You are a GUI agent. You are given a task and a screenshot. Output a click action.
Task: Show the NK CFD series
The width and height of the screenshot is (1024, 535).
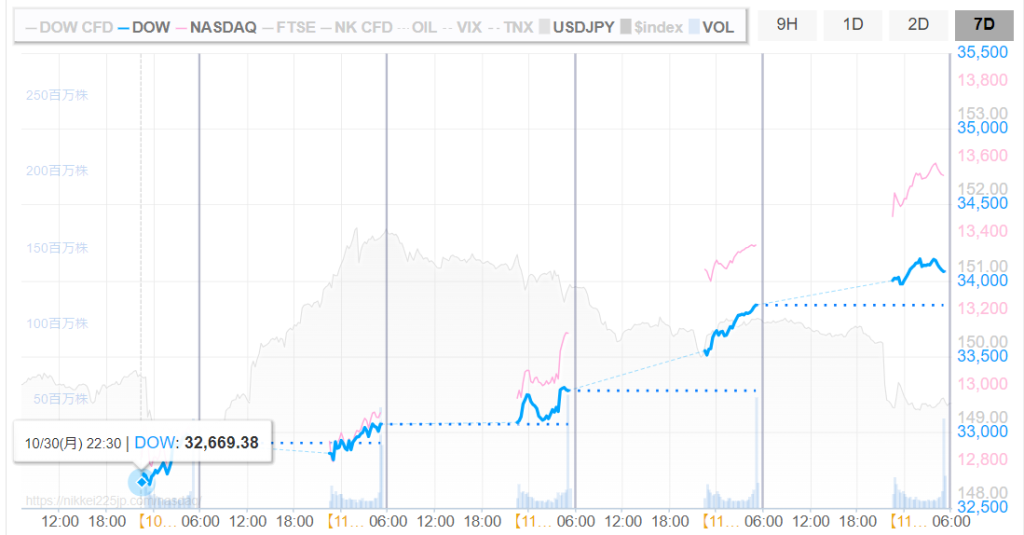tap(362, 27)
